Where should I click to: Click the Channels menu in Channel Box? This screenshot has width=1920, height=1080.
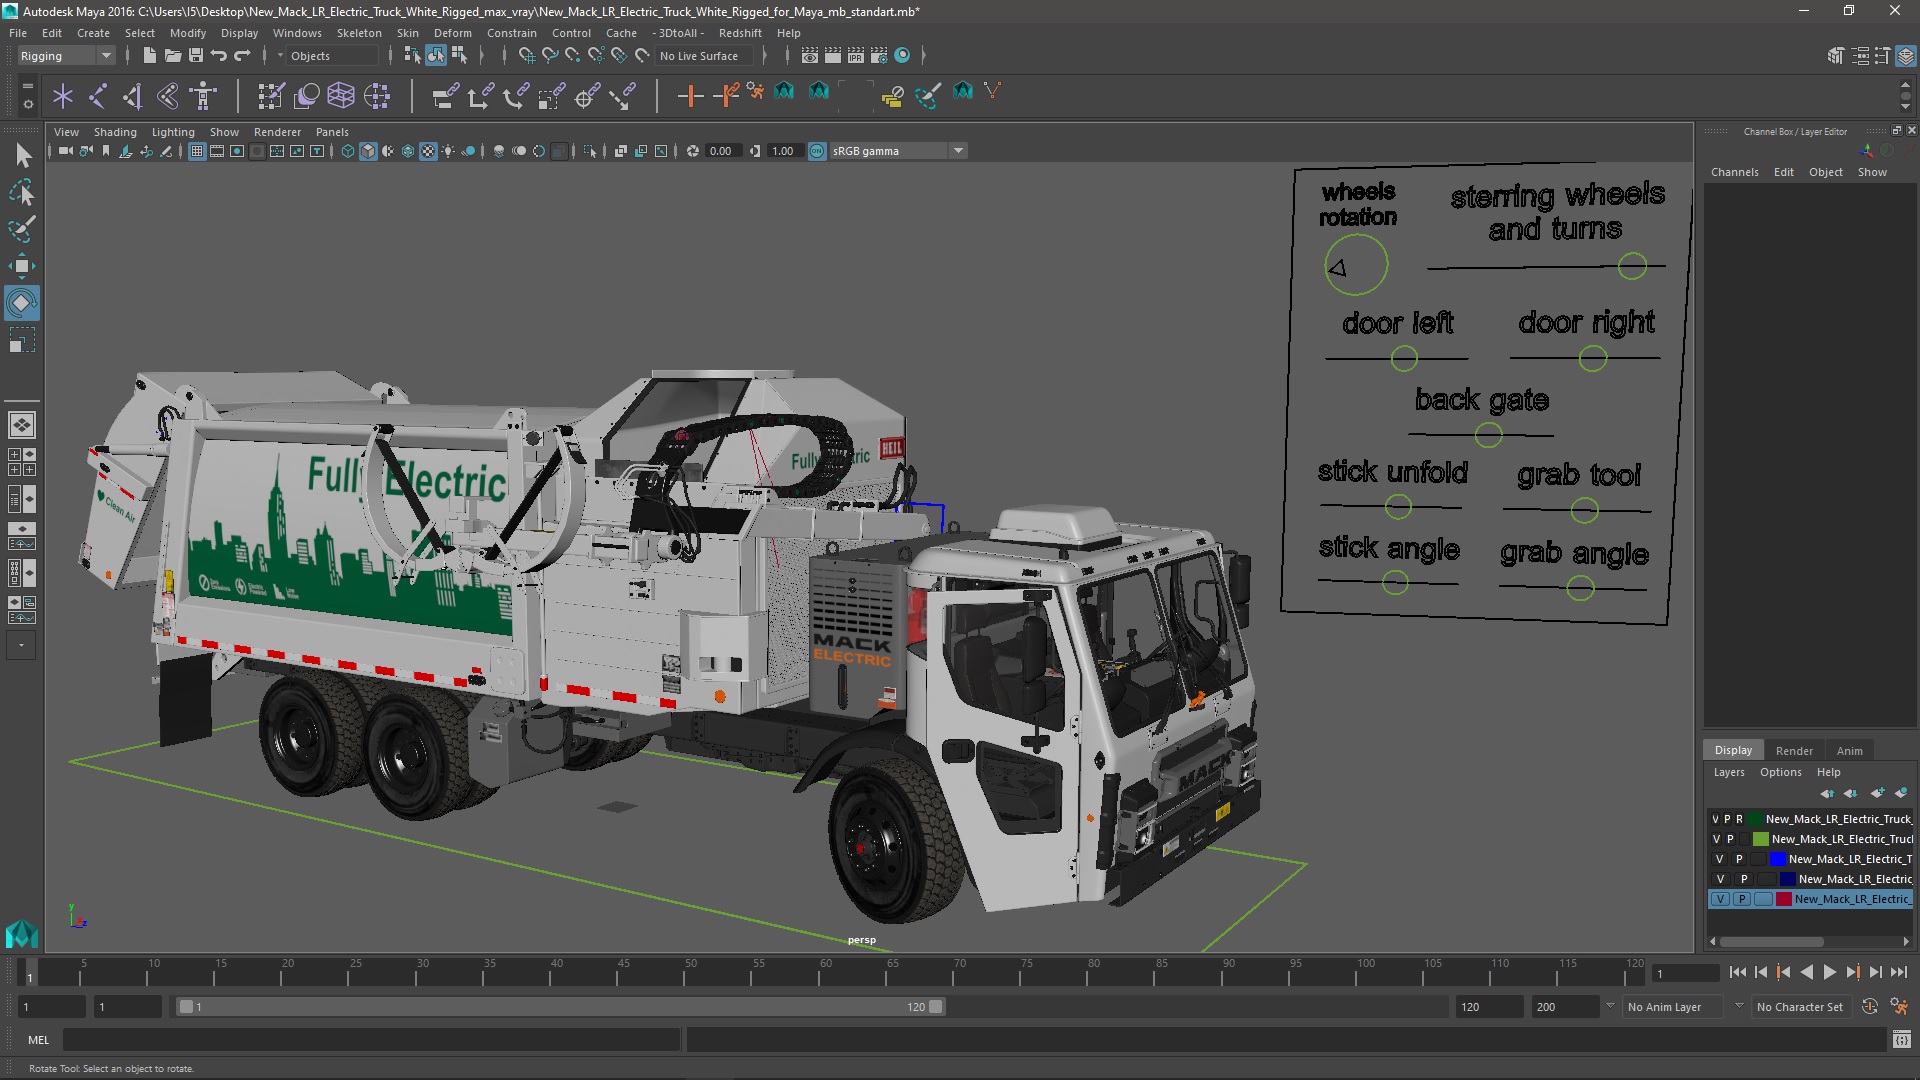tap(1734, 172)
